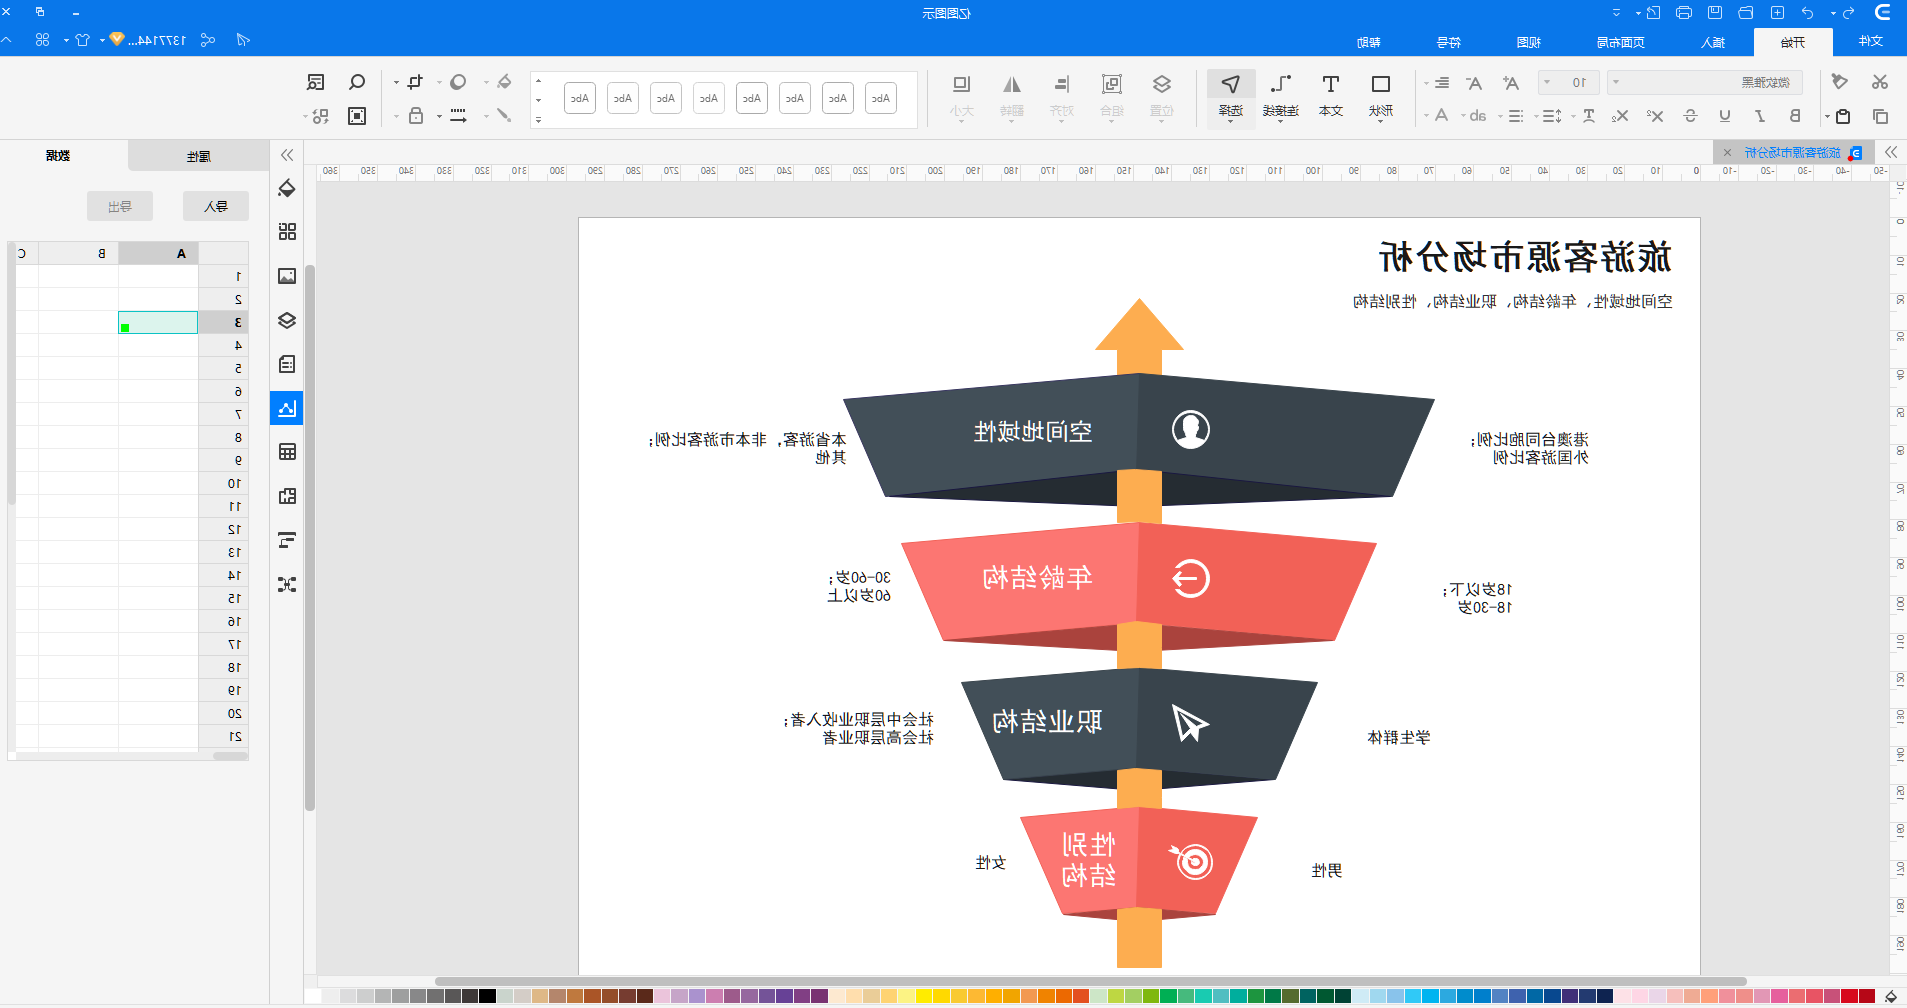Open the font size combo box
This screenshot has height=1008, width=1907.
[1569, 82]
